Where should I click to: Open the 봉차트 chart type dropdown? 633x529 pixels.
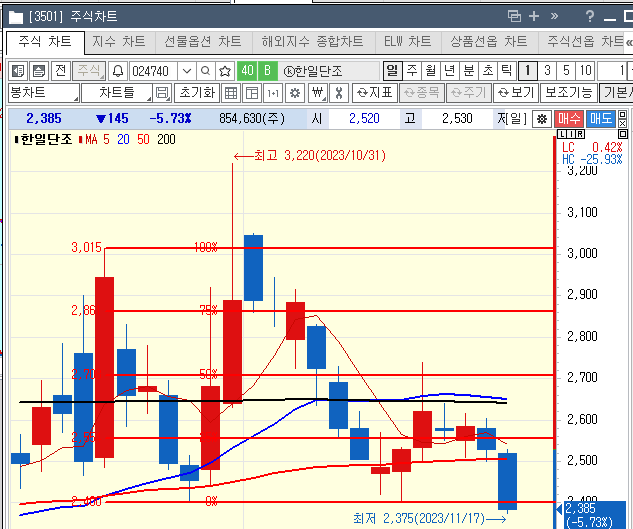coord(44,93)
